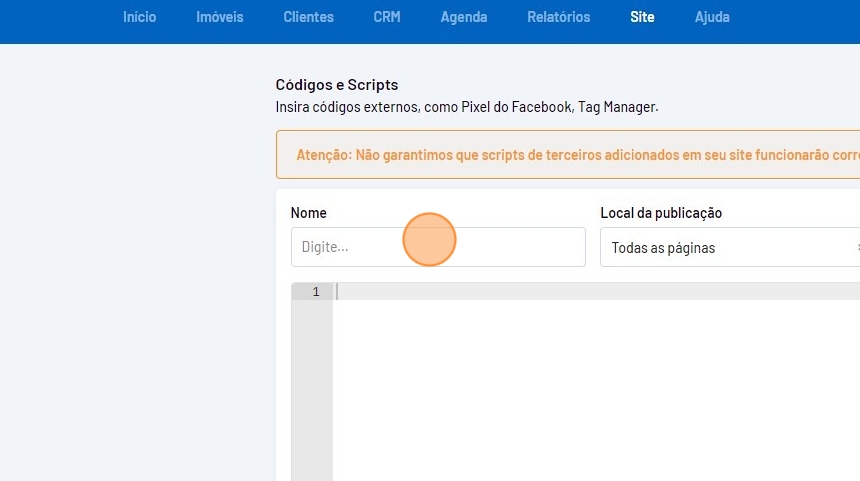Screen dimensions: 860x481
Task: Go to the Imóveis section
Action: point(219,17)
